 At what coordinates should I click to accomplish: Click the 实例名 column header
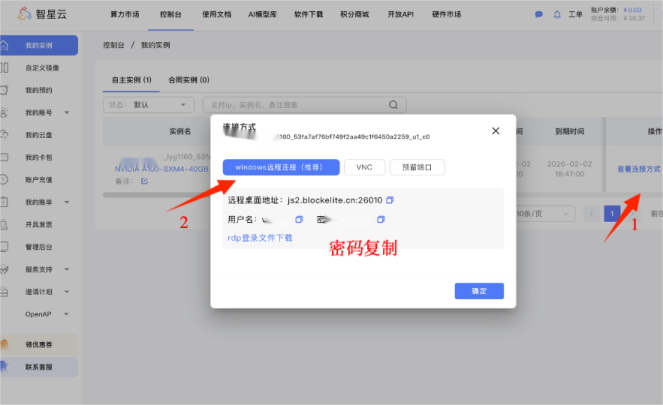(180, 131)
